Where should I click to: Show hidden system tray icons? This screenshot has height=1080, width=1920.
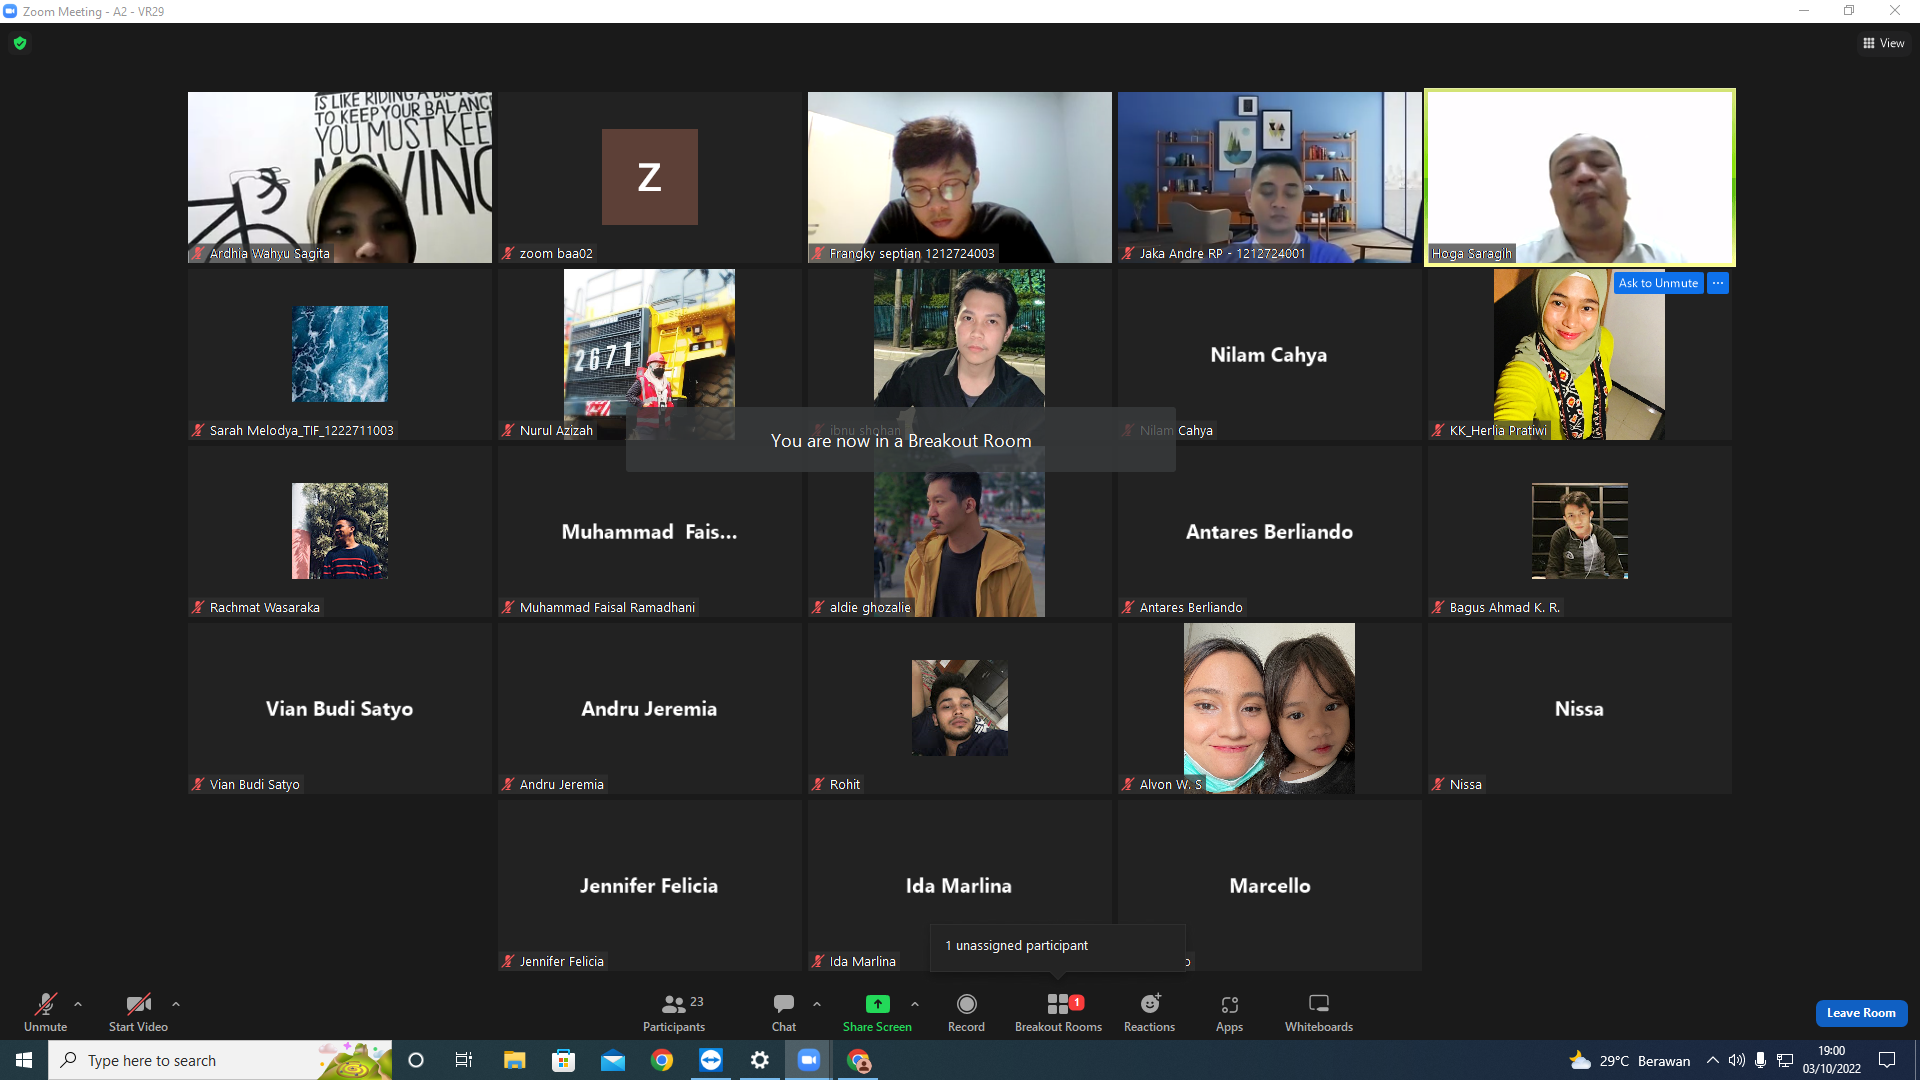(x=1712, y=1060)
